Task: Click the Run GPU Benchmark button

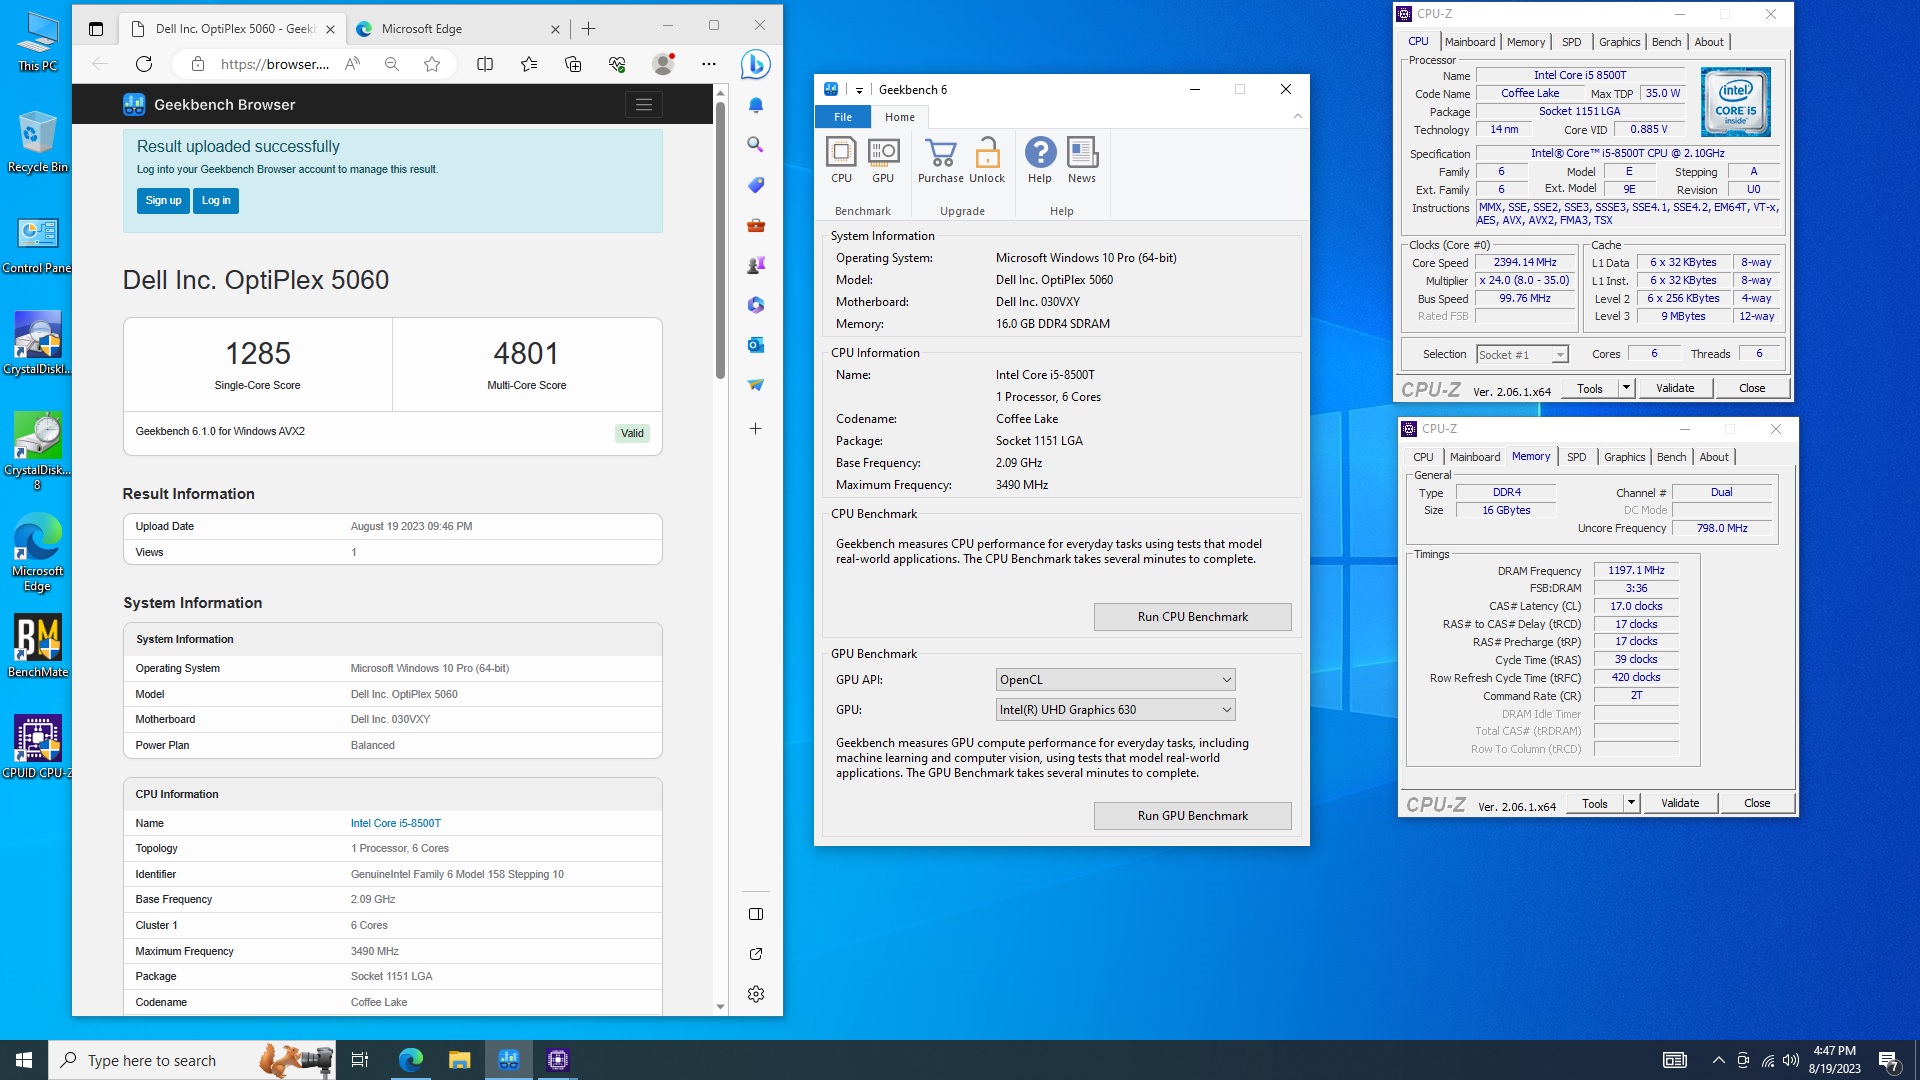Action: pyautogui.click(x=1192, y=816)
